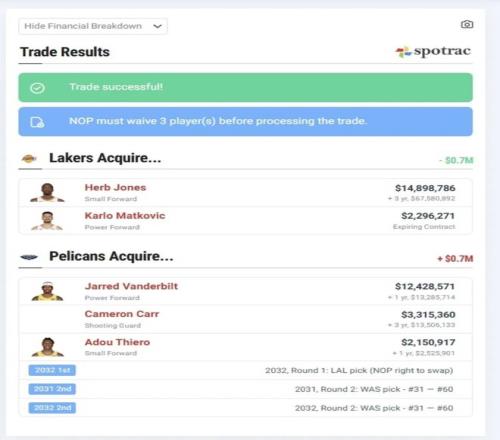Click the waive players notice icon
Image resolution: width=500 pixels, height=440 pixels.
[37, 122]
